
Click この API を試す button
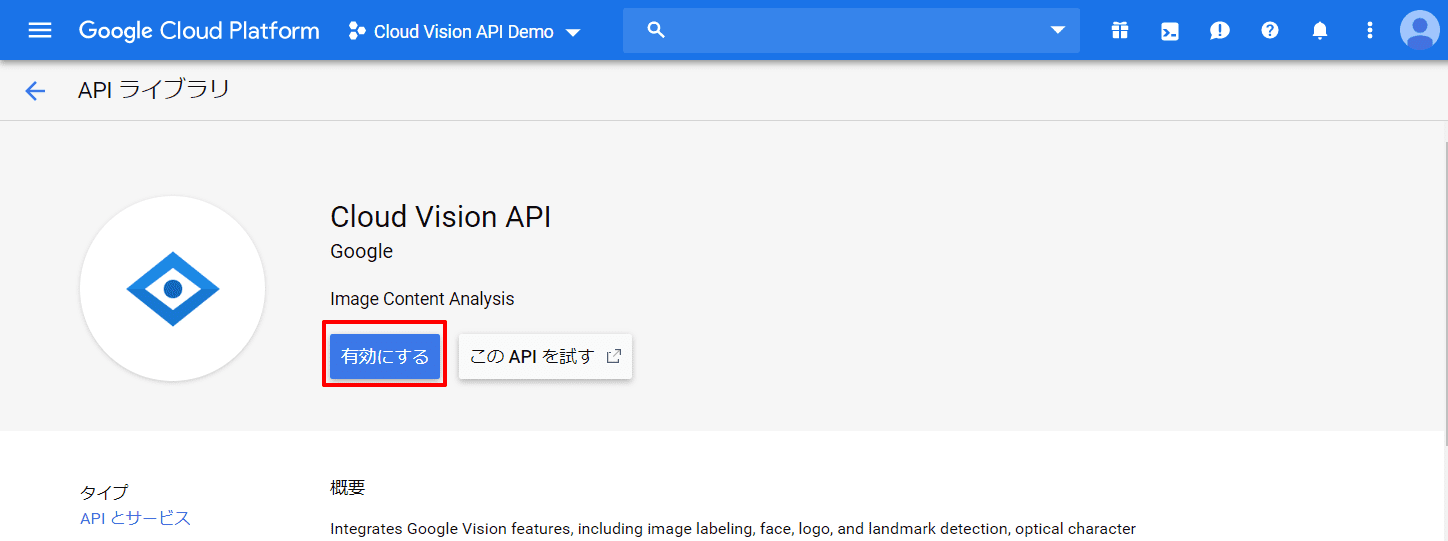tap(545, 356)
